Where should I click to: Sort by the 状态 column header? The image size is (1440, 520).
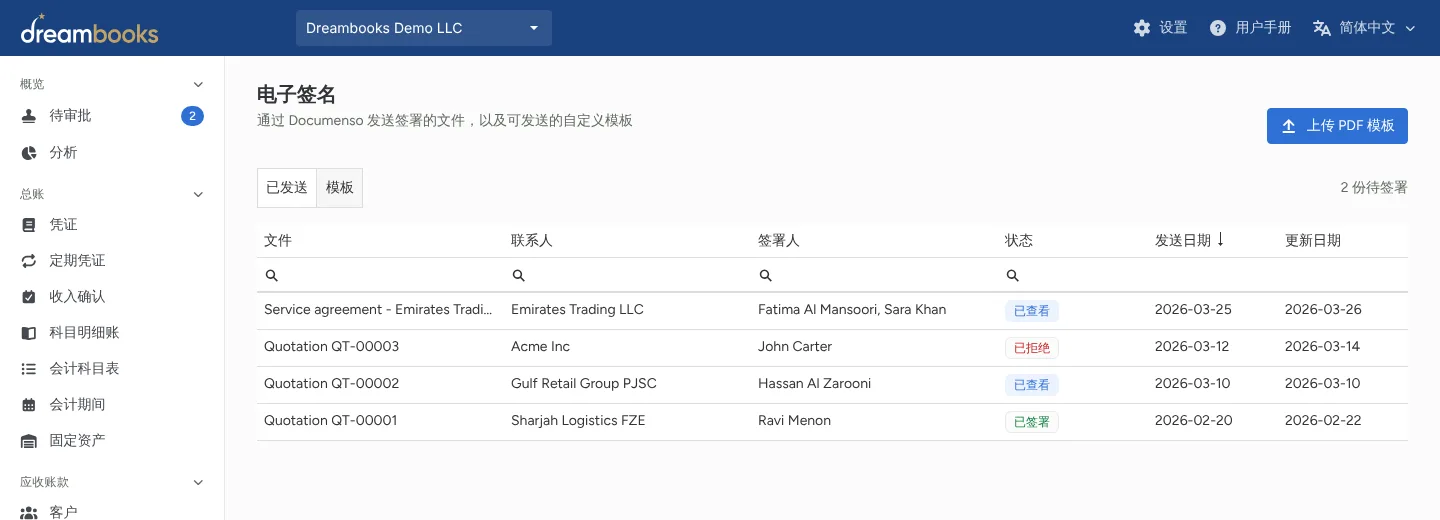pos(1019,241)
